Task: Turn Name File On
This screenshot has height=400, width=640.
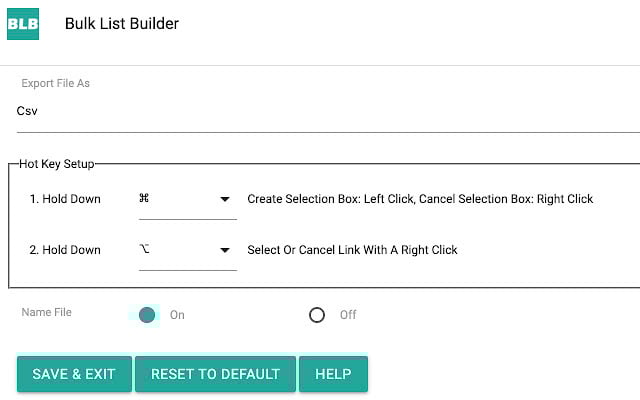Action: tap(147, 315)
